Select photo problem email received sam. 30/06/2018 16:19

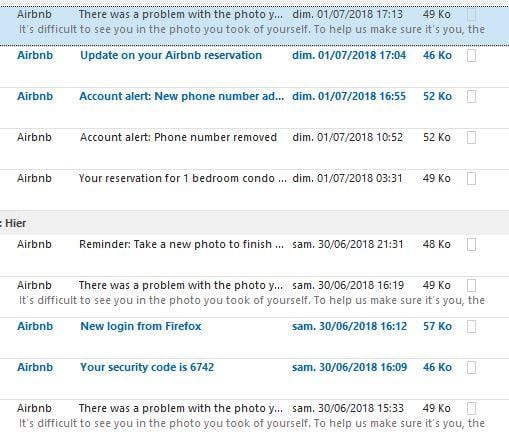(254, 296)
